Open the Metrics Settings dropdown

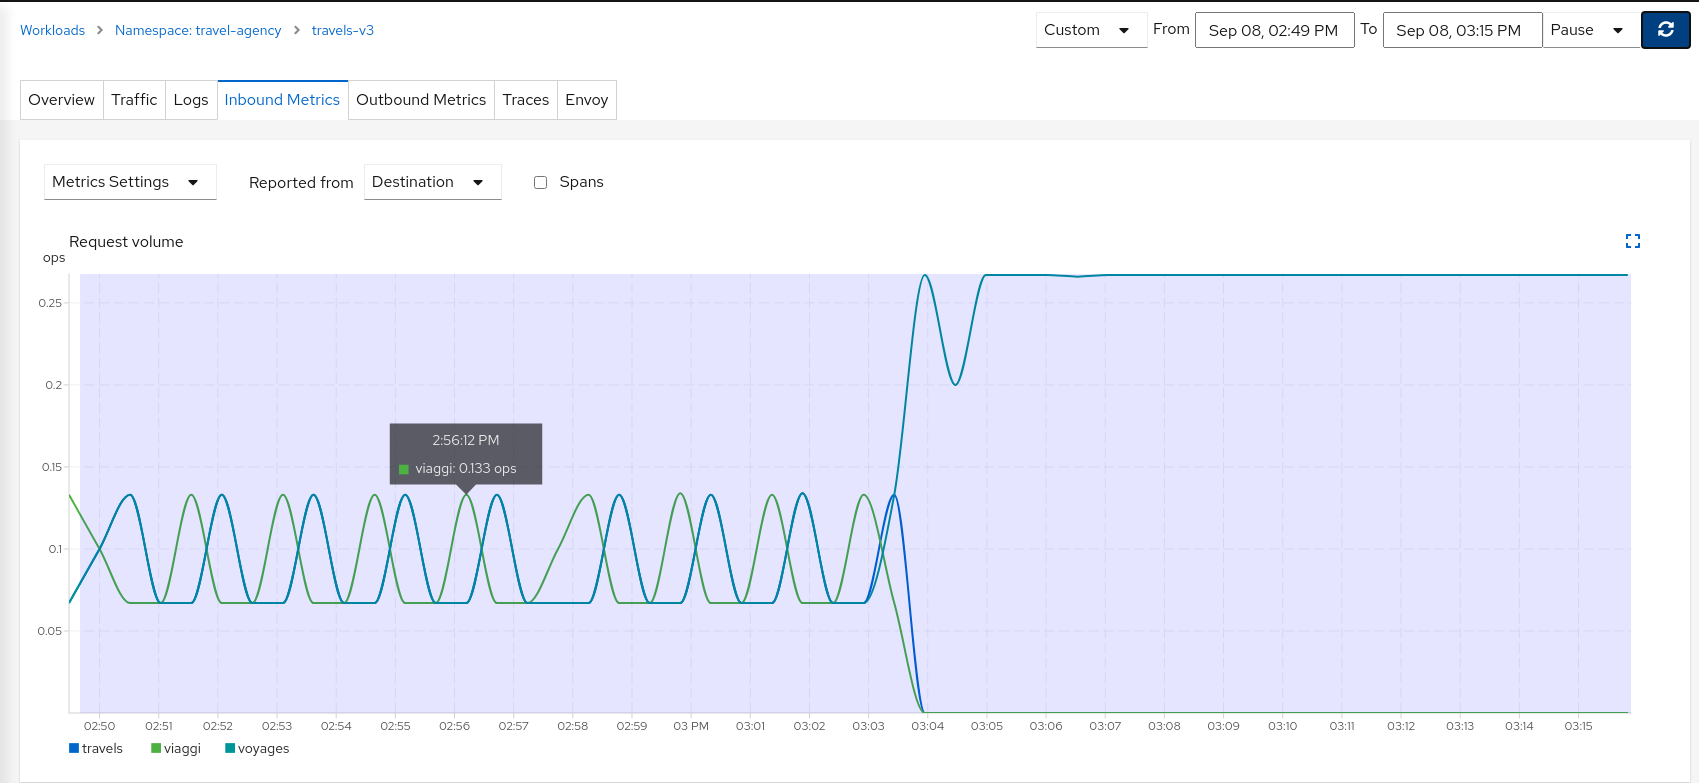130,182
